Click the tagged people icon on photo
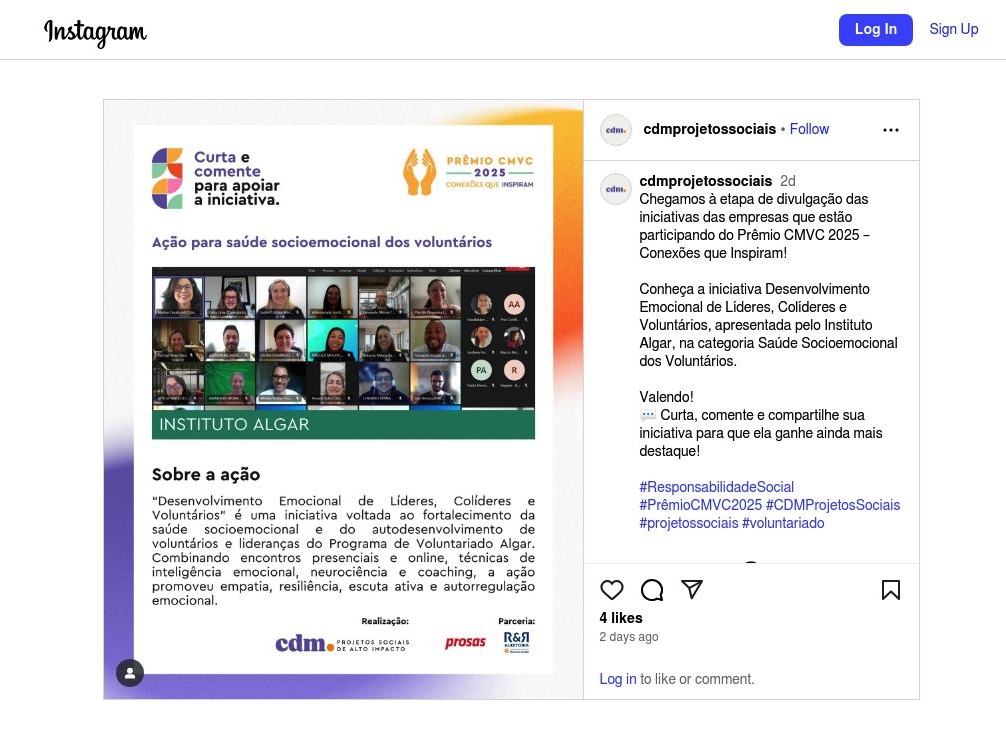The width and height of the screenshot is (1006, 730). click(130, 673)
